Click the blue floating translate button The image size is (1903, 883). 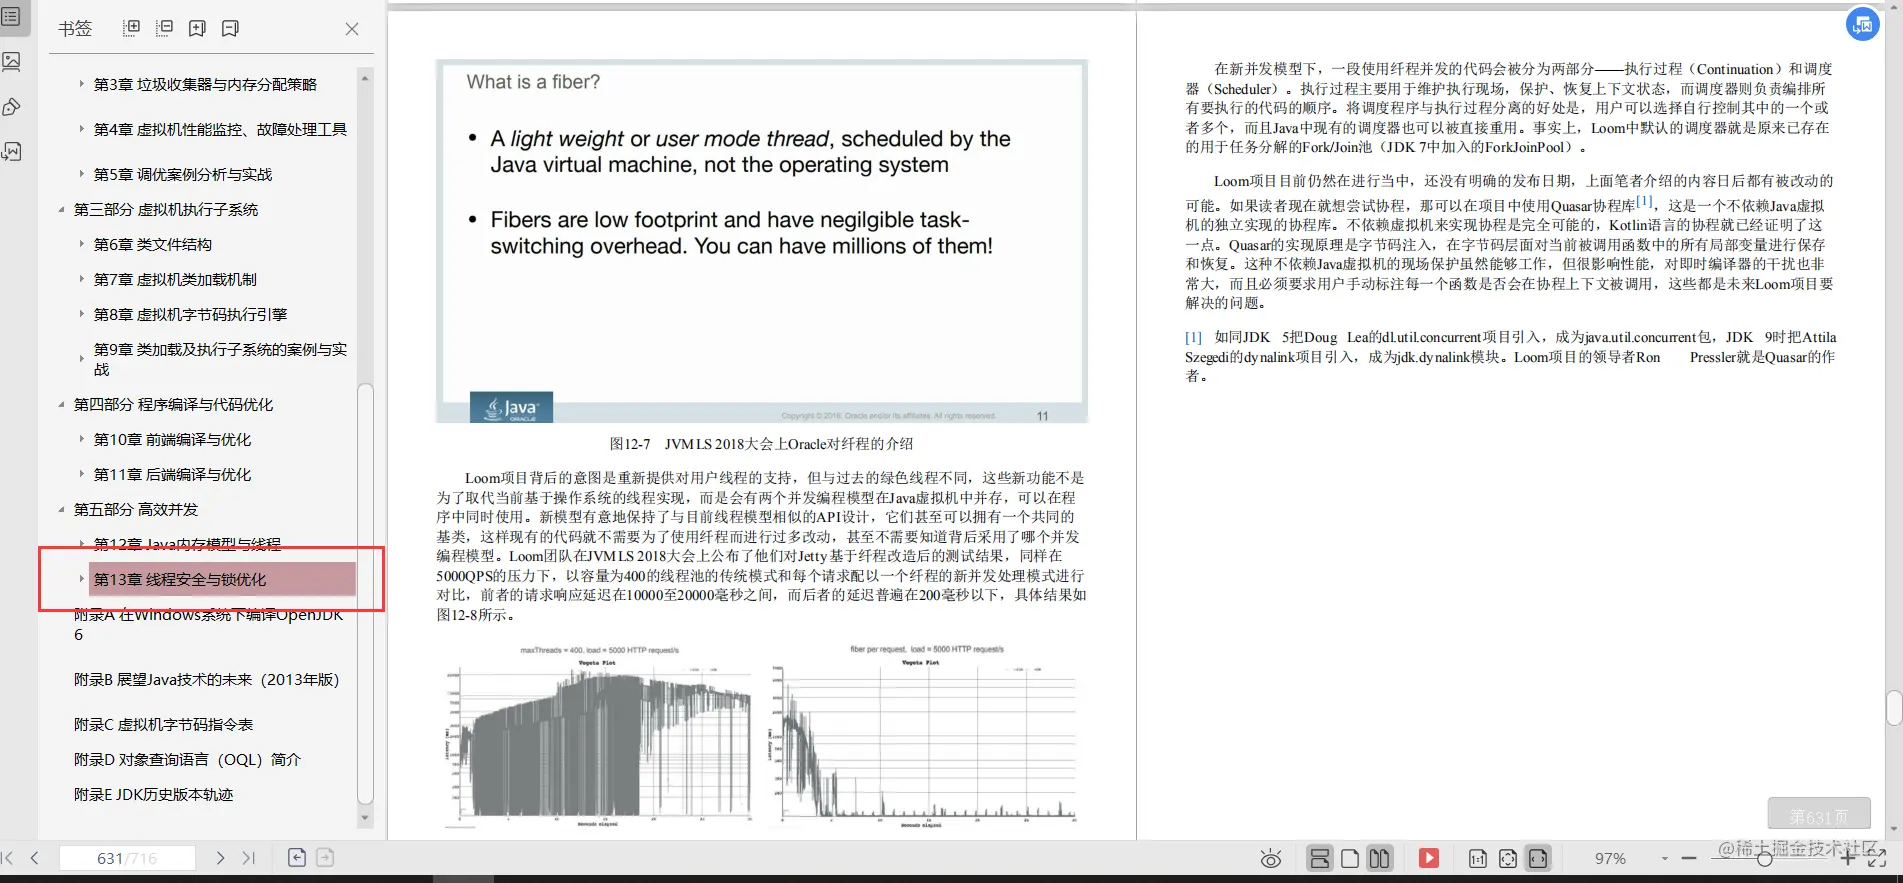1862,24
